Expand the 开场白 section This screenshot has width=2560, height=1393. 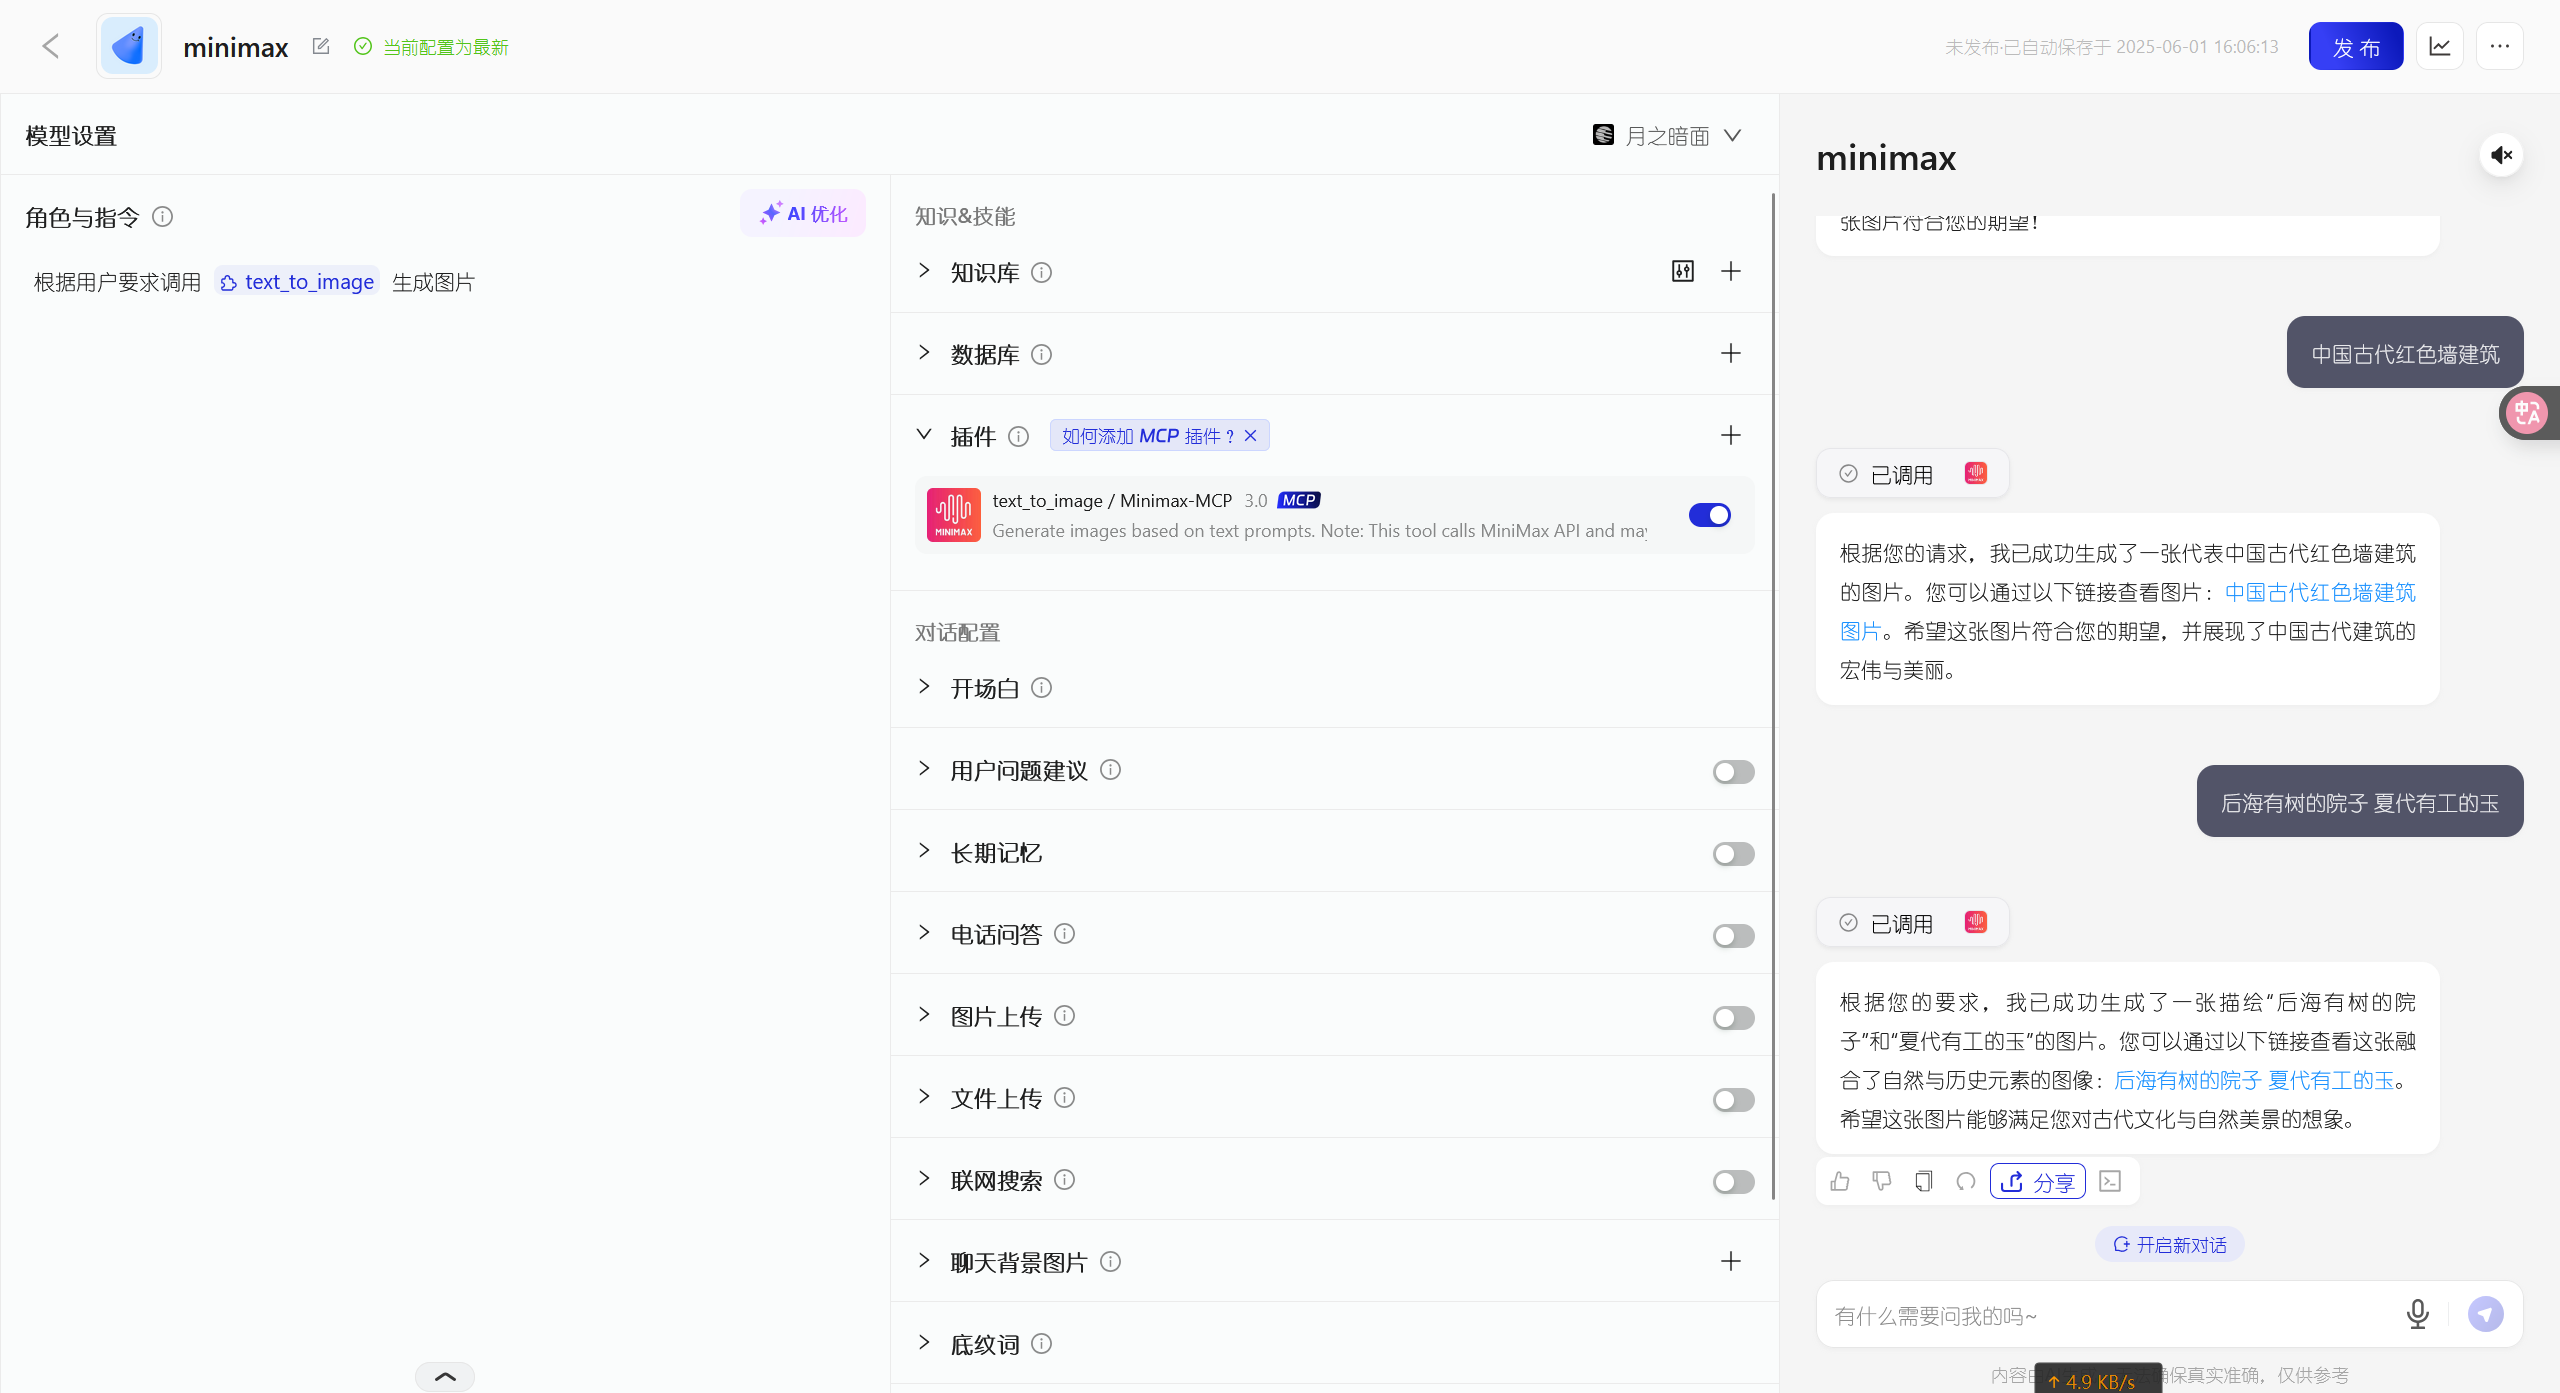pyautogui.click(x=924, y=687)
